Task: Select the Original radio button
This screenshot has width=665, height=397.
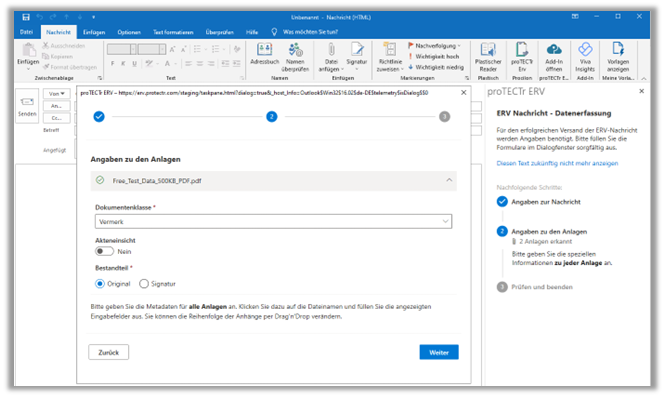Action: tap(100, 284)
